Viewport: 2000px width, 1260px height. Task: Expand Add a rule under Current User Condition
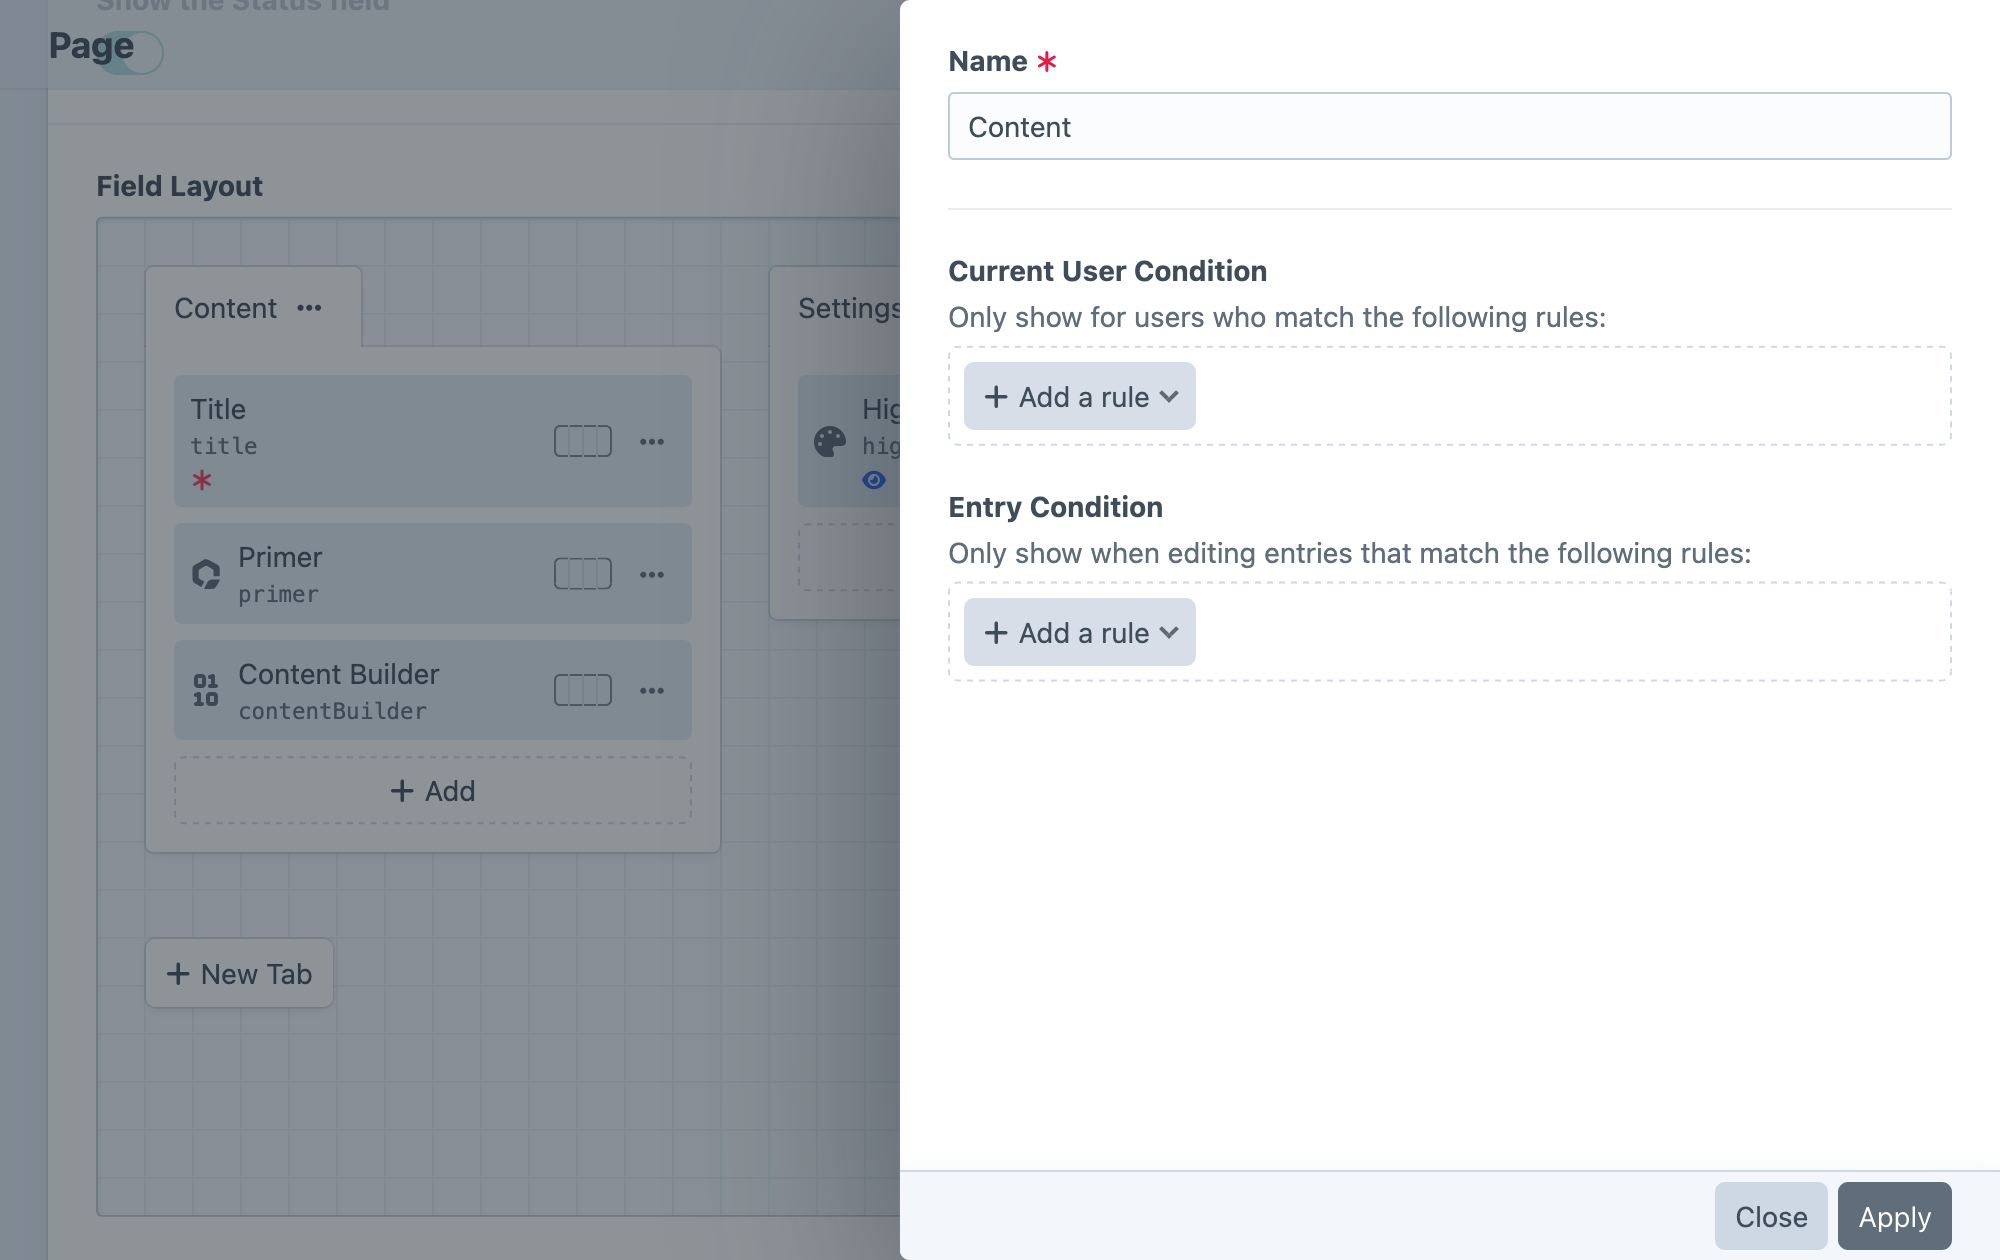pos(1079,396)
